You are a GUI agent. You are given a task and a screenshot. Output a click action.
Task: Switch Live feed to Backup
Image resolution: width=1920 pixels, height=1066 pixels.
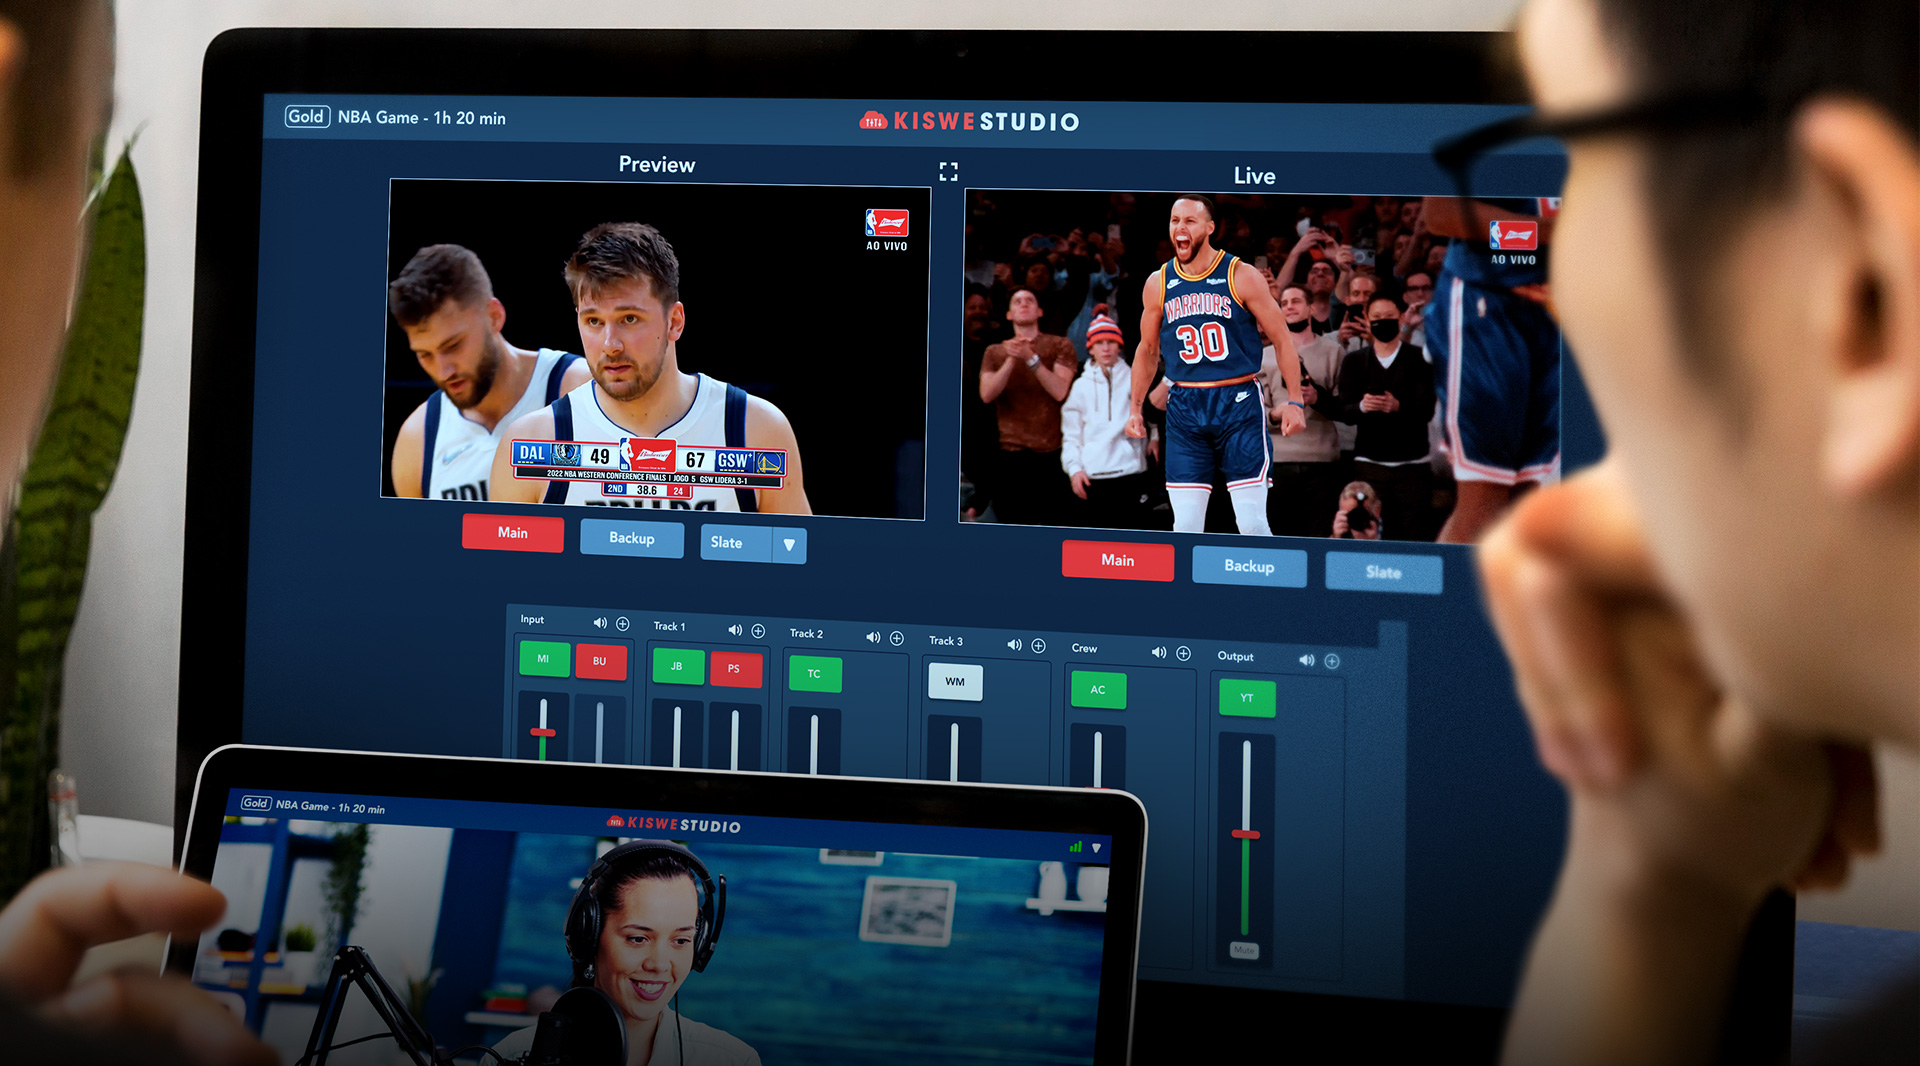(1249, 566)
